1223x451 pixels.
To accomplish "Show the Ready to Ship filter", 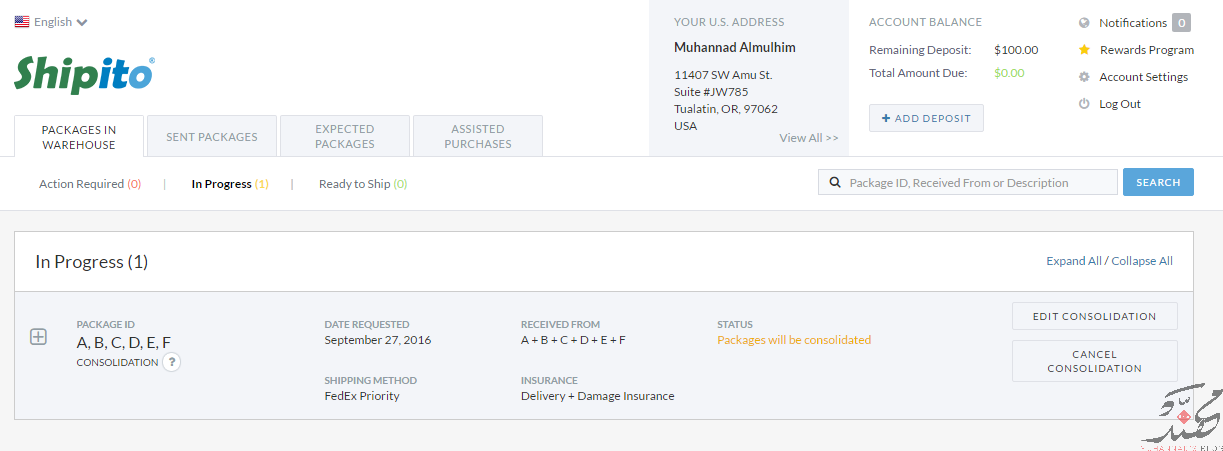I will click(x=363, y=184).
